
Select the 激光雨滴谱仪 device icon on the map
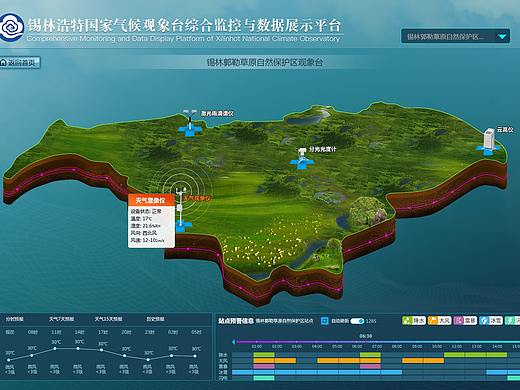click(x=190, y=123)
